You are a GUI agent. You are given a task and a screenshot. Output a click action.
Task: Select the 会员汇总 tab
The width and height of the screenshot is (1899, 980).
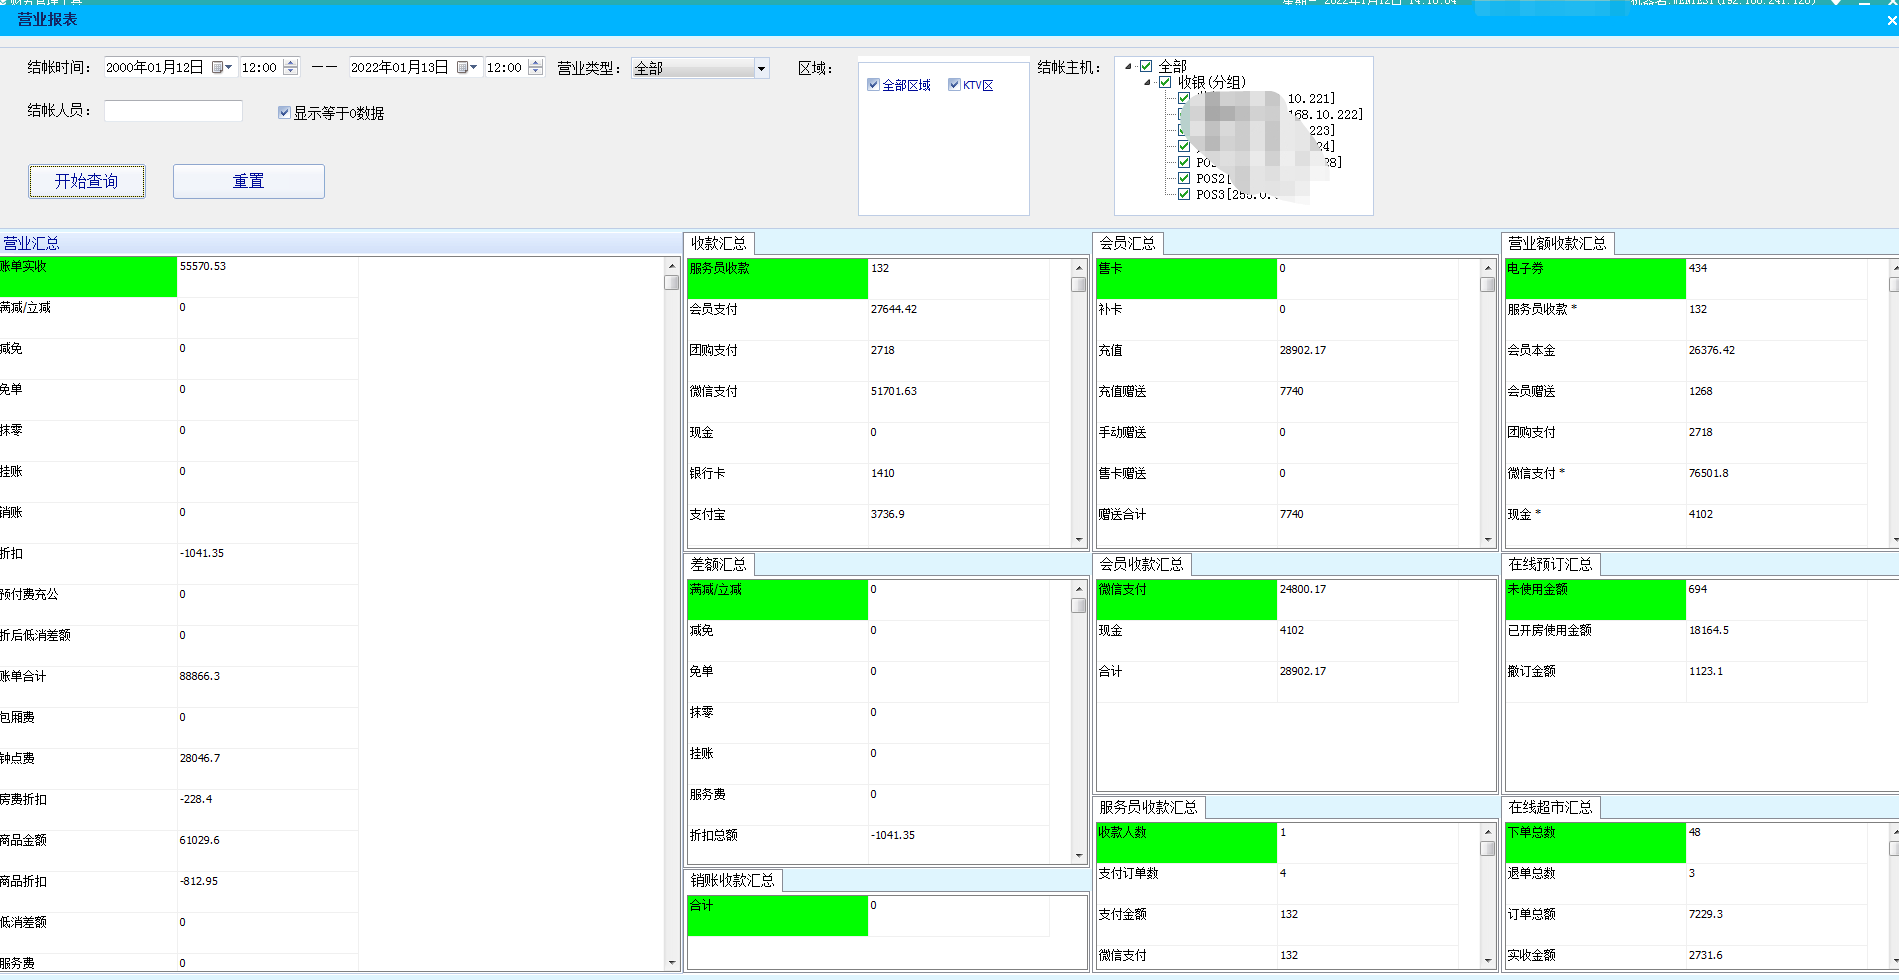coord(1128,243)
